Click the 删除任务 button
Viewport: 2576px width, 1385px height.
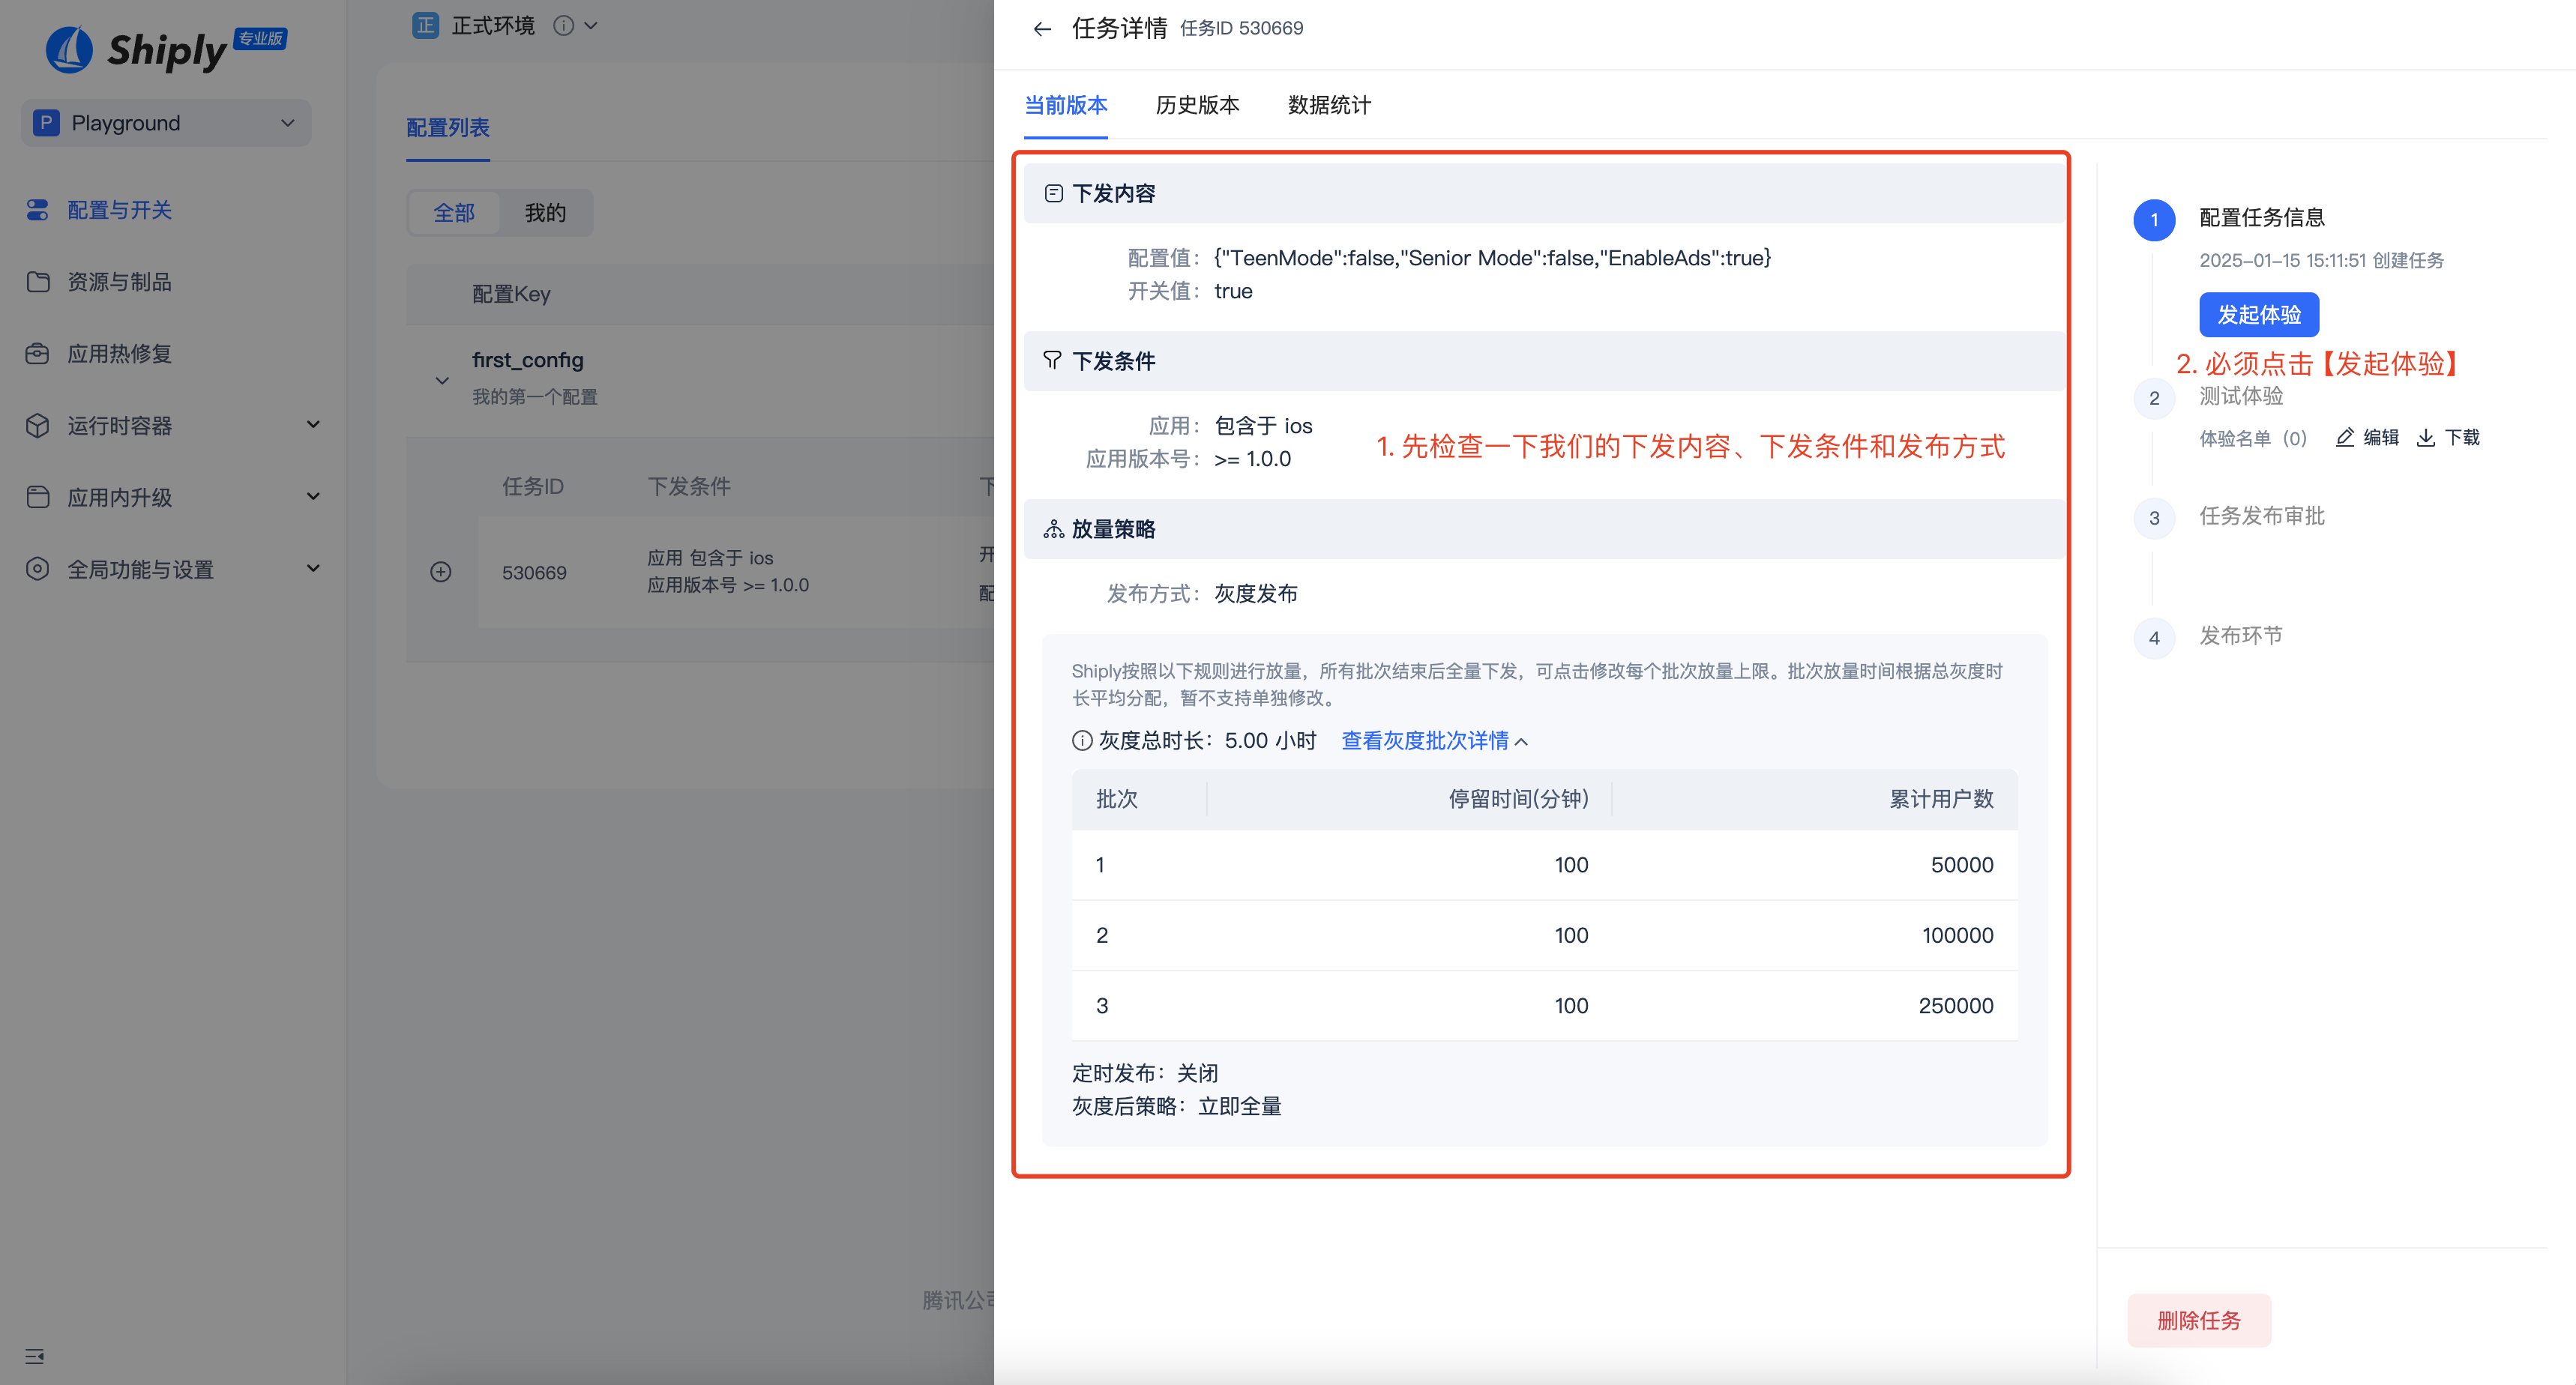point(2199,1320)
